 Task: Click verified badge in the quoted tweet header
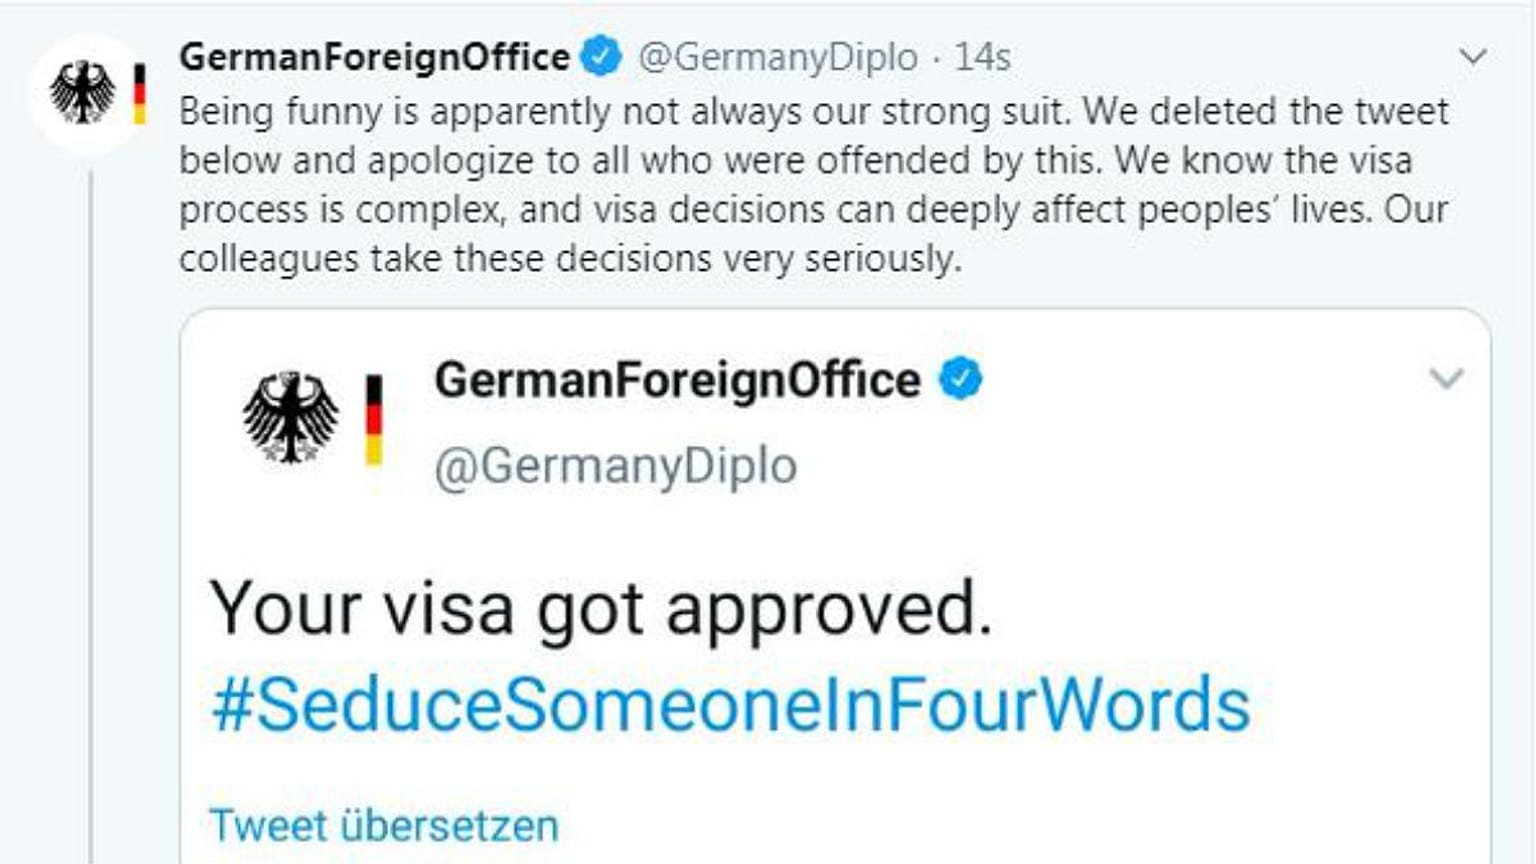coord(961,379)
